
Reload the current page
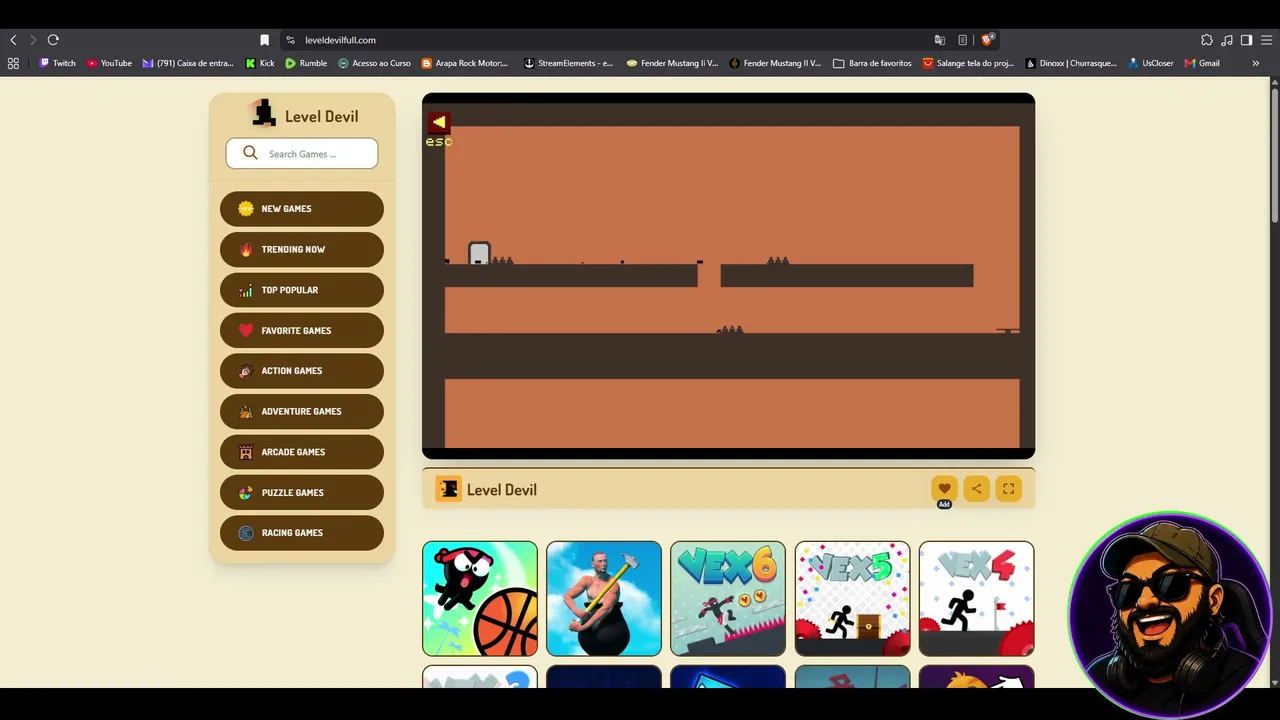tap(53, 40)
